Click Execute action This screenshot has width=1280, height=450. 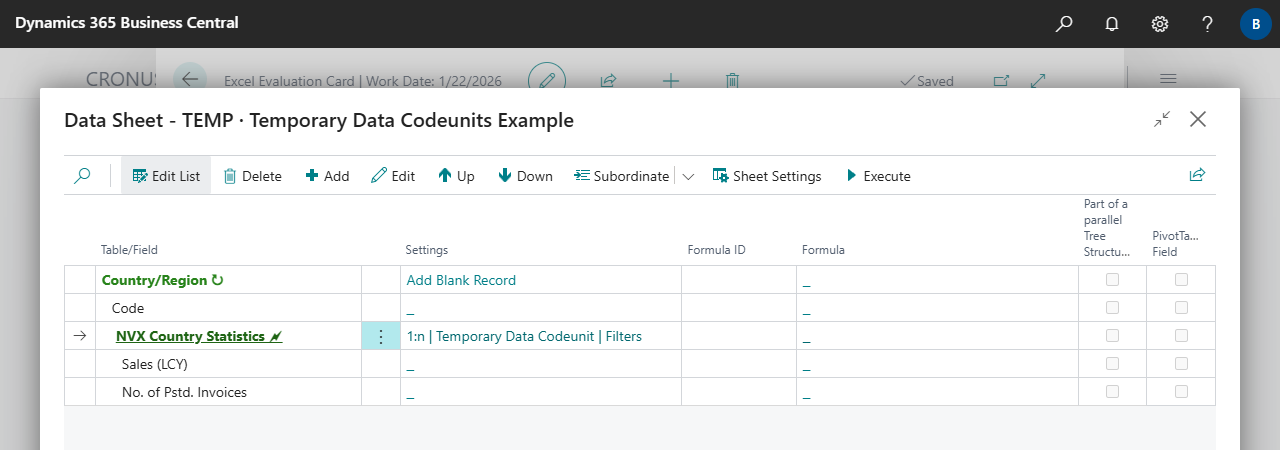pyautogui.click(x=878, y=175)
